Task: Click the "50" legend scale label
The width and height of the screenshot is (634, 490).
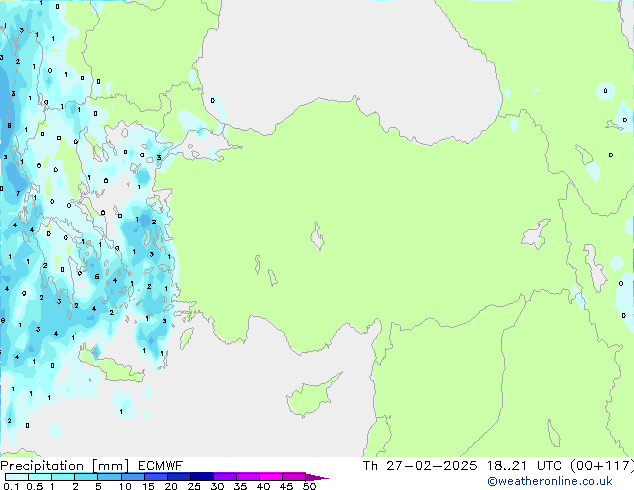Action: tap(309, 486)
